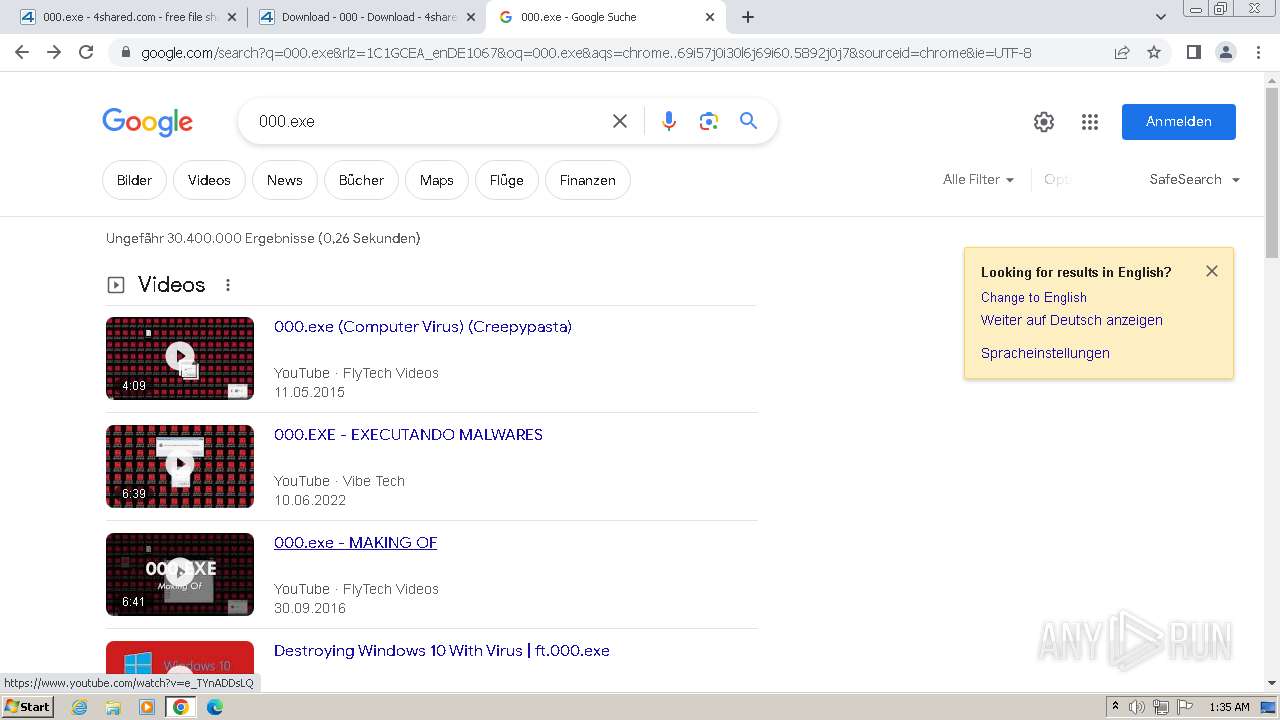Image resolution: width=1280 pixels, height=720 pixels.
Task: Close the 000.exe Google Suche tab
Action: pyautogui.click(x=710, y=17)
